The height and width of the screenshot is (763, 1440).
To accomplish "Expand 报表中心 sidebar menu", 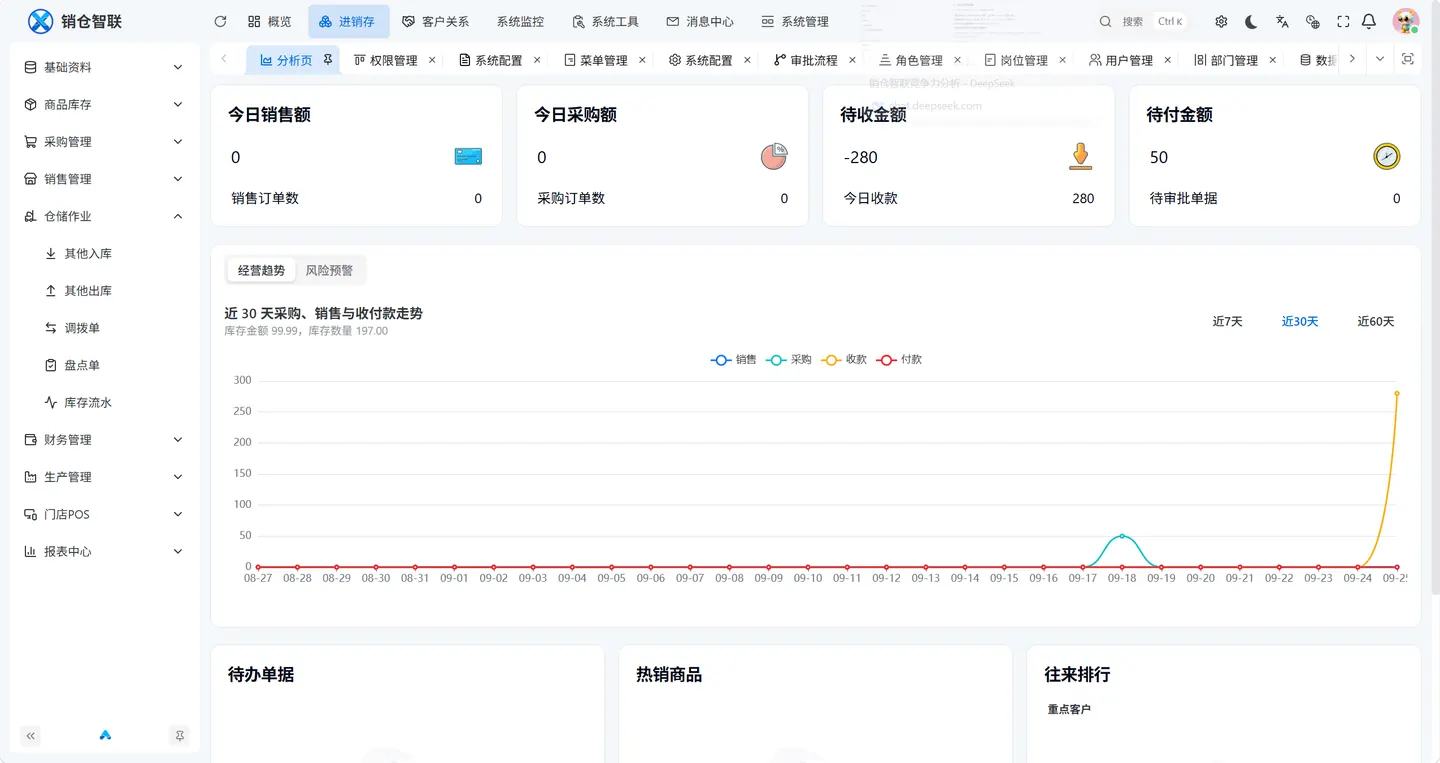I will tap(104, 551).
